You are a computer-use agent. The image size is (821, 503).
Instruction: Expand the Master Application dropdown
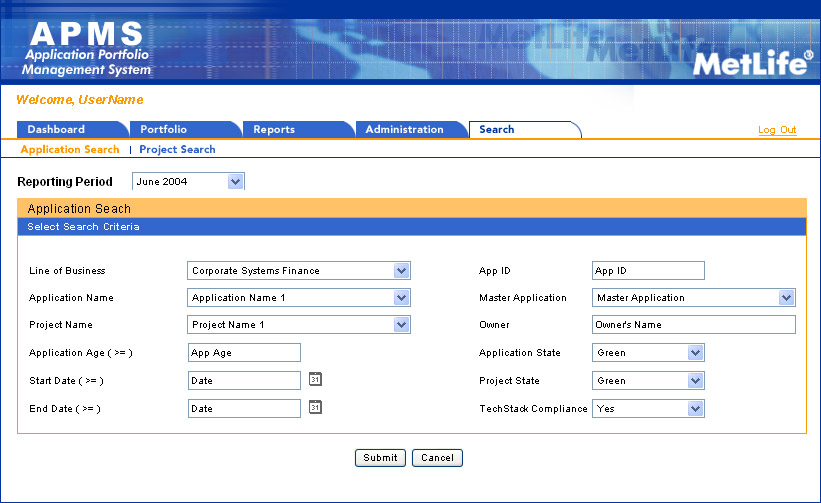point(694,298)
